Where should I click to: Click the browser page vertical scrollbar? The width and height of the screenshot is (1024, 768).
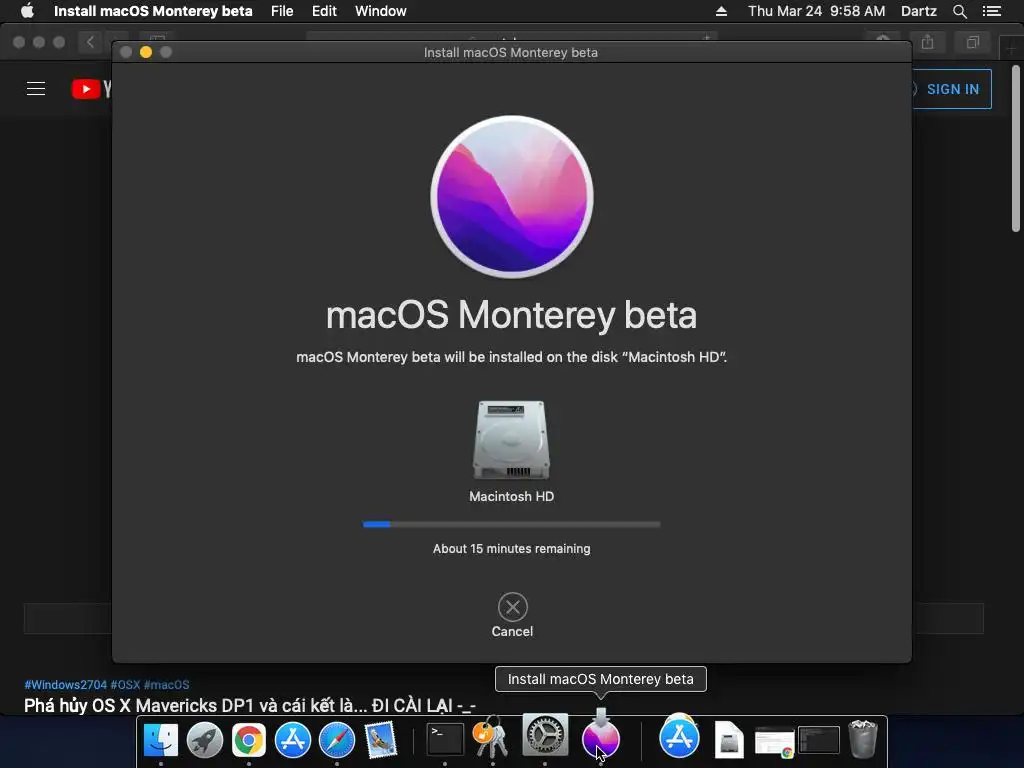(x=1016, y=148)
